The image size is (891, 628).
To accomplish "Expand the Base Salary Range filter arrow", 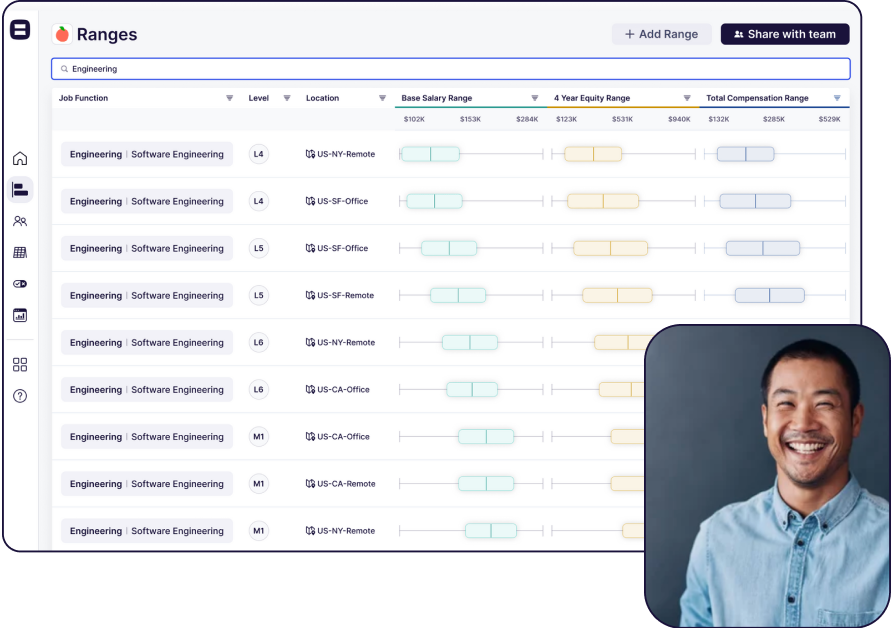I will pyautogui.click(x=534, y=98).
